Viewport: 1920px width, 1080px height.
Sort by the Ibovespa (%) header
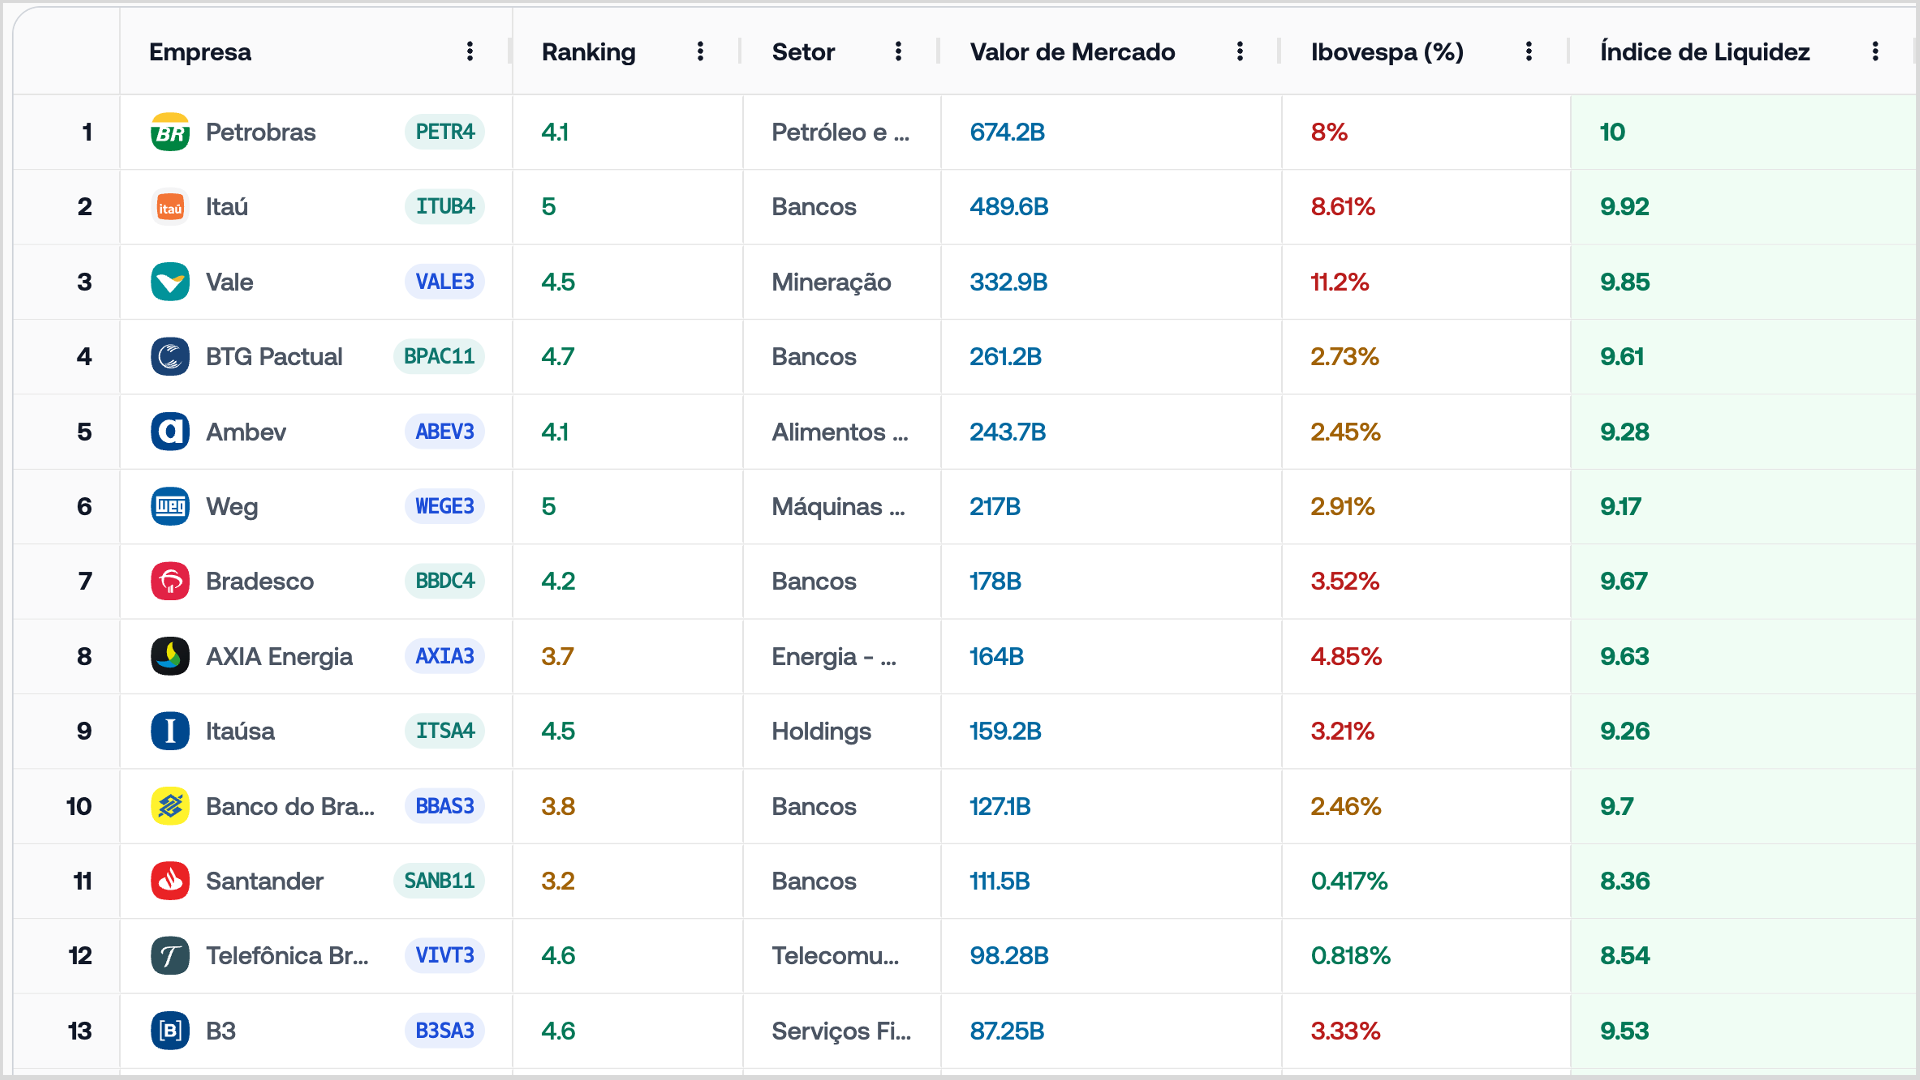click(1387, 52)
